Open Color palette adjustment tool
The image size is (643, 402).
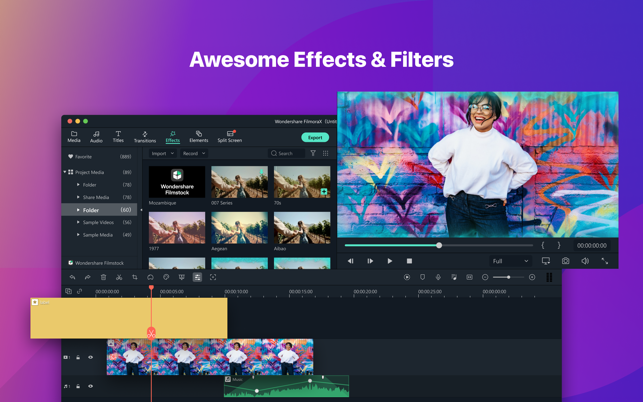[x=166, y=277]
